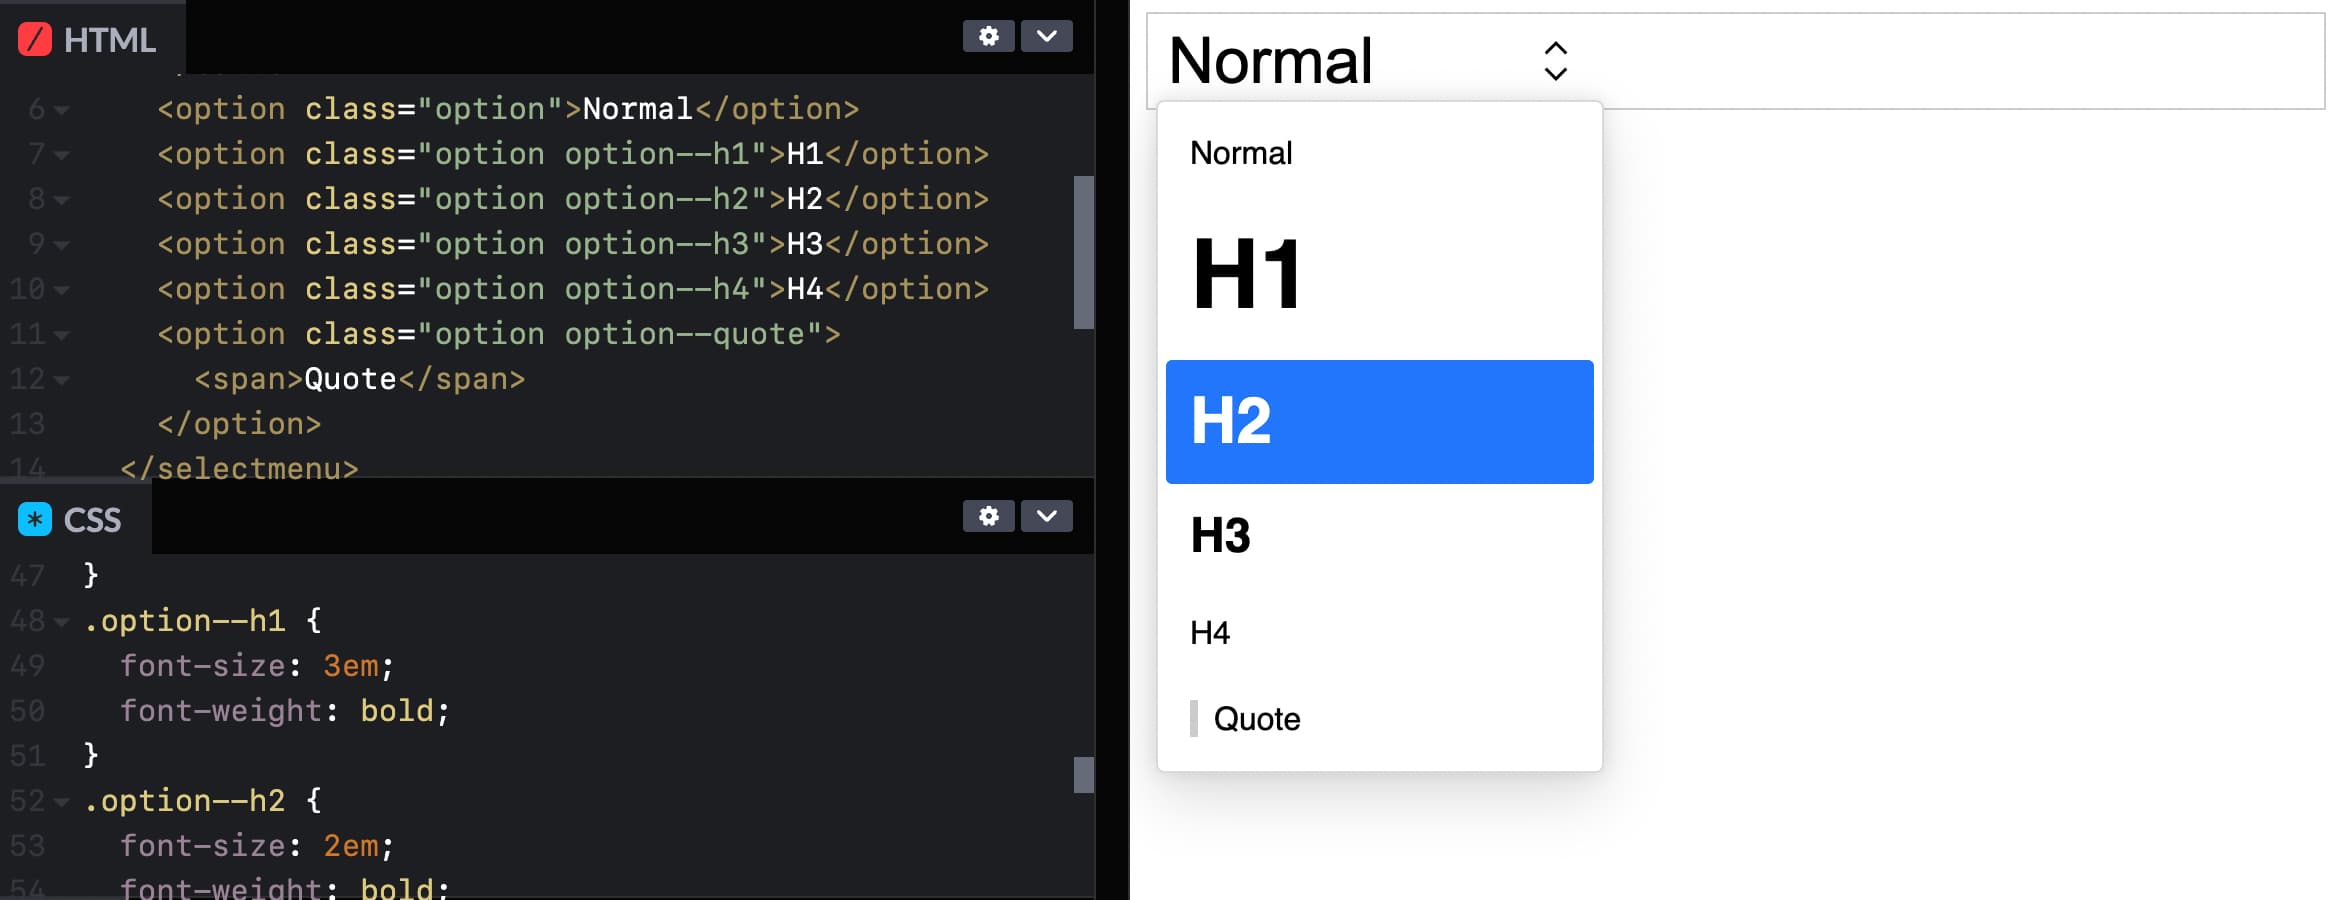Choose H4 from the select options
The width and height of the screenshot is (2340, 900).
(1210, 631)
